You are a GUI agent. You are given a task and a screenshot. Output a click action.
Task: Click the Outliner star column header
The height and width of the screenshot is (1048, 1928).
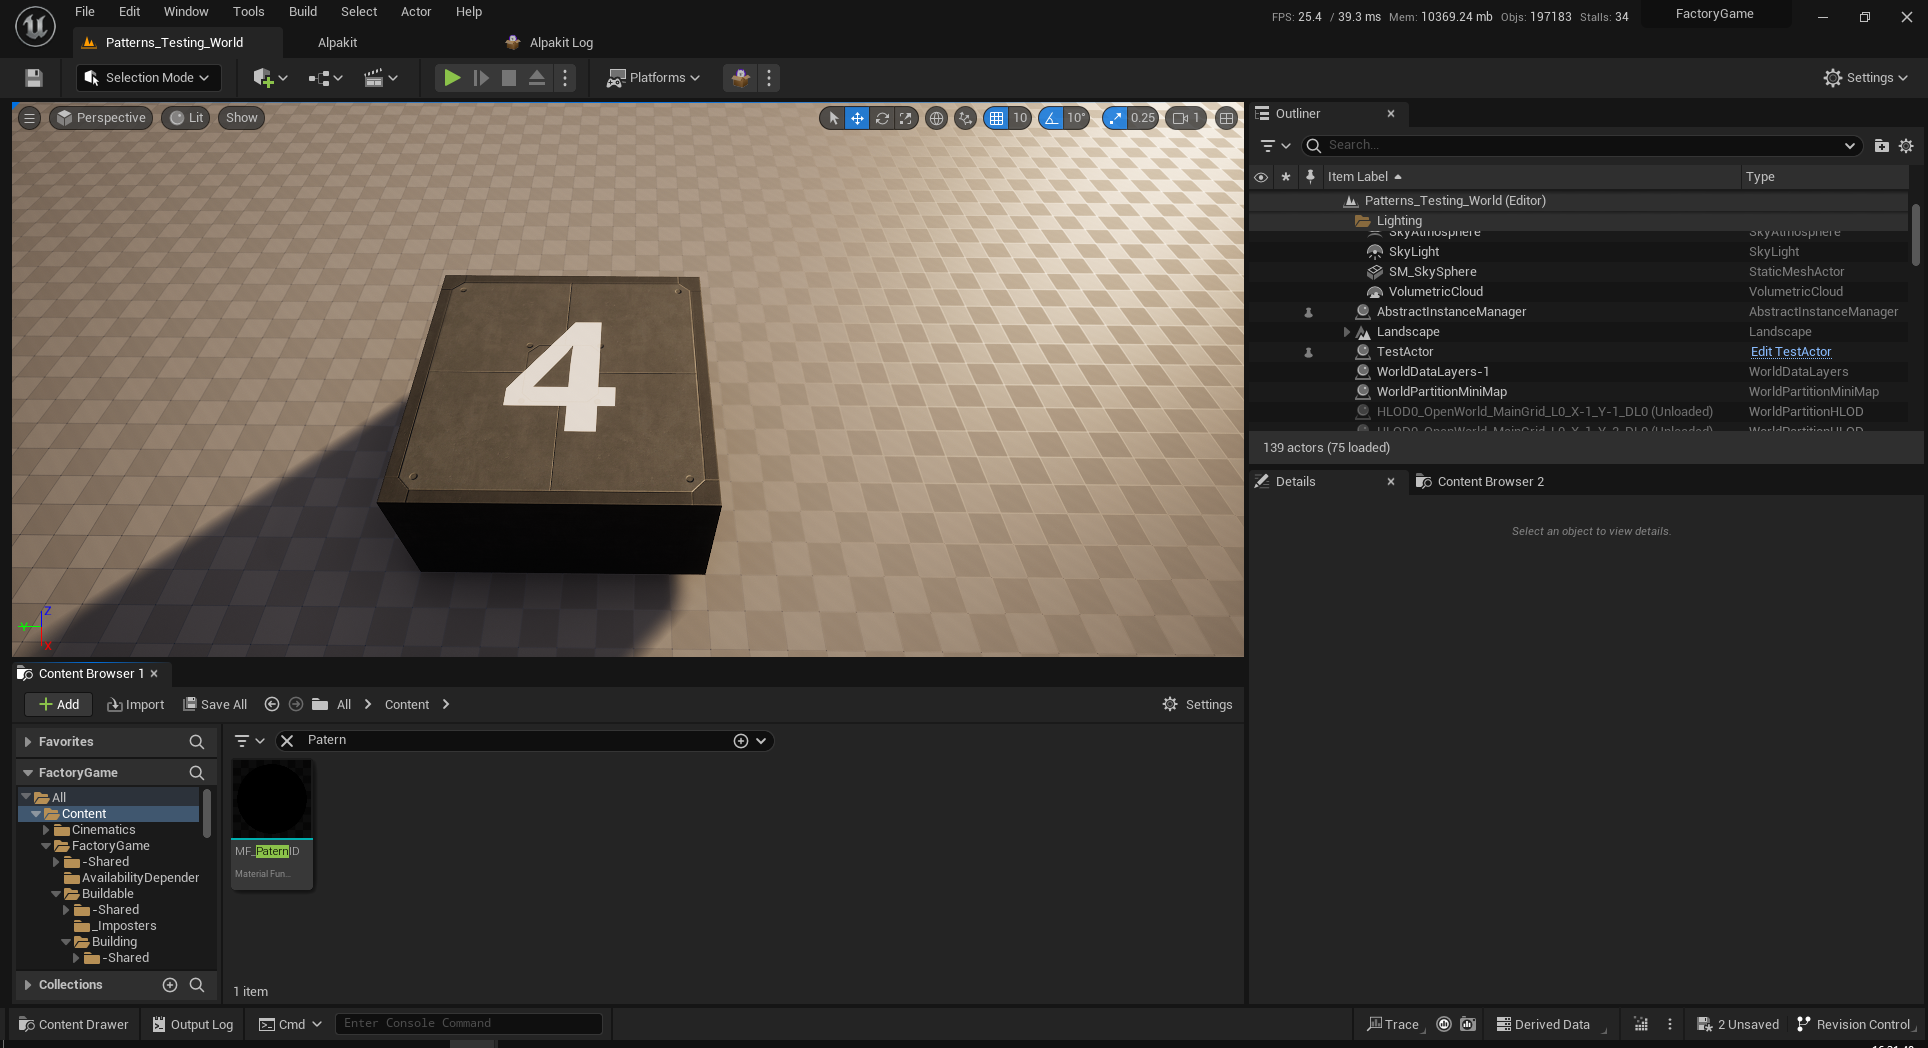tap(1286, 177)
